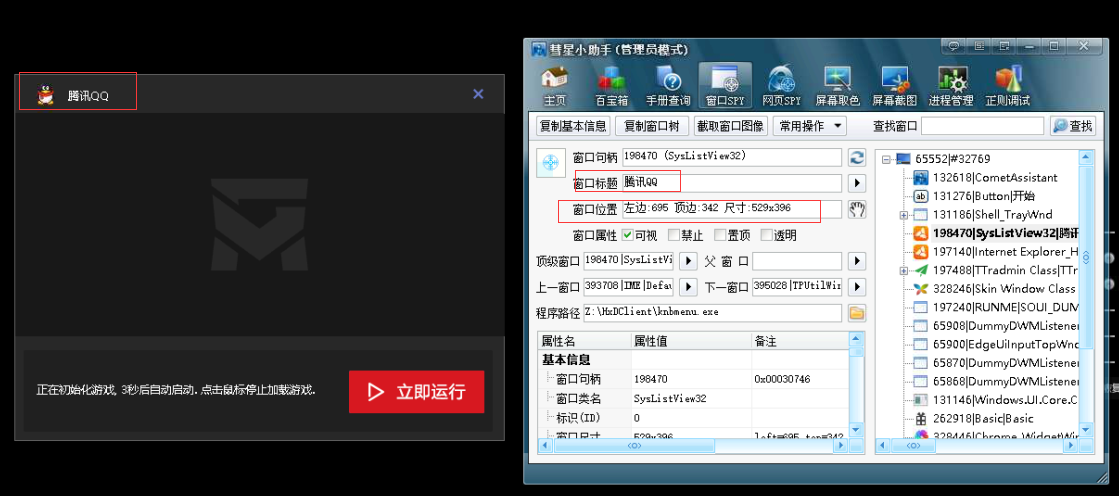The width and height of the screenshot is (1119, 496).
Task: Open the 常用操作 dropdown menu
Action: click(810, 126)
